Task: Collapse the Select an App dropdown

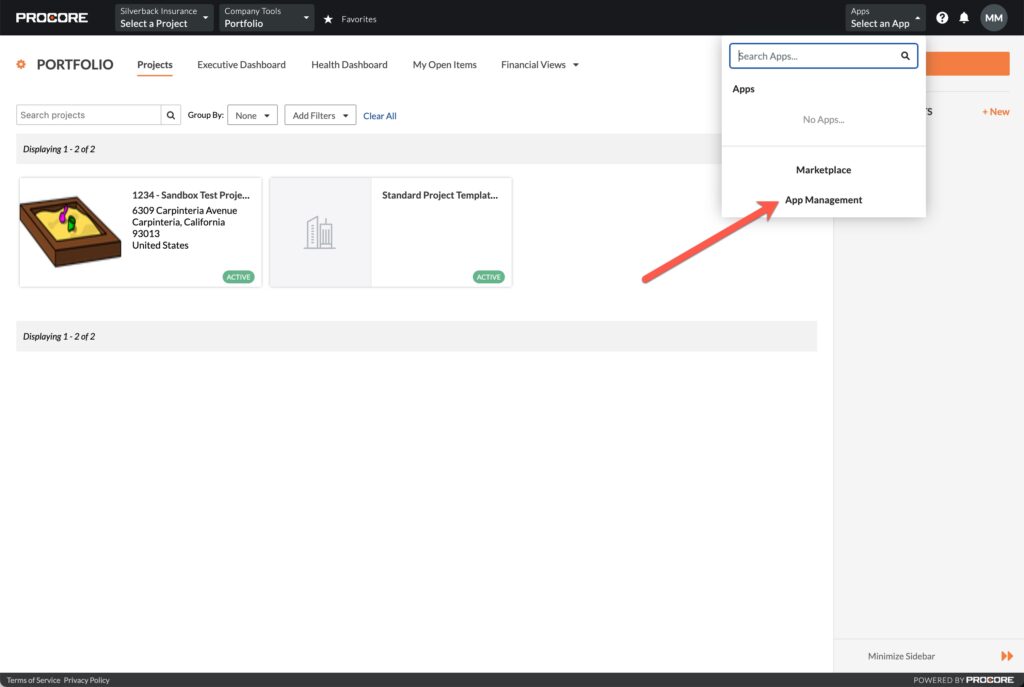Action: 885,18
